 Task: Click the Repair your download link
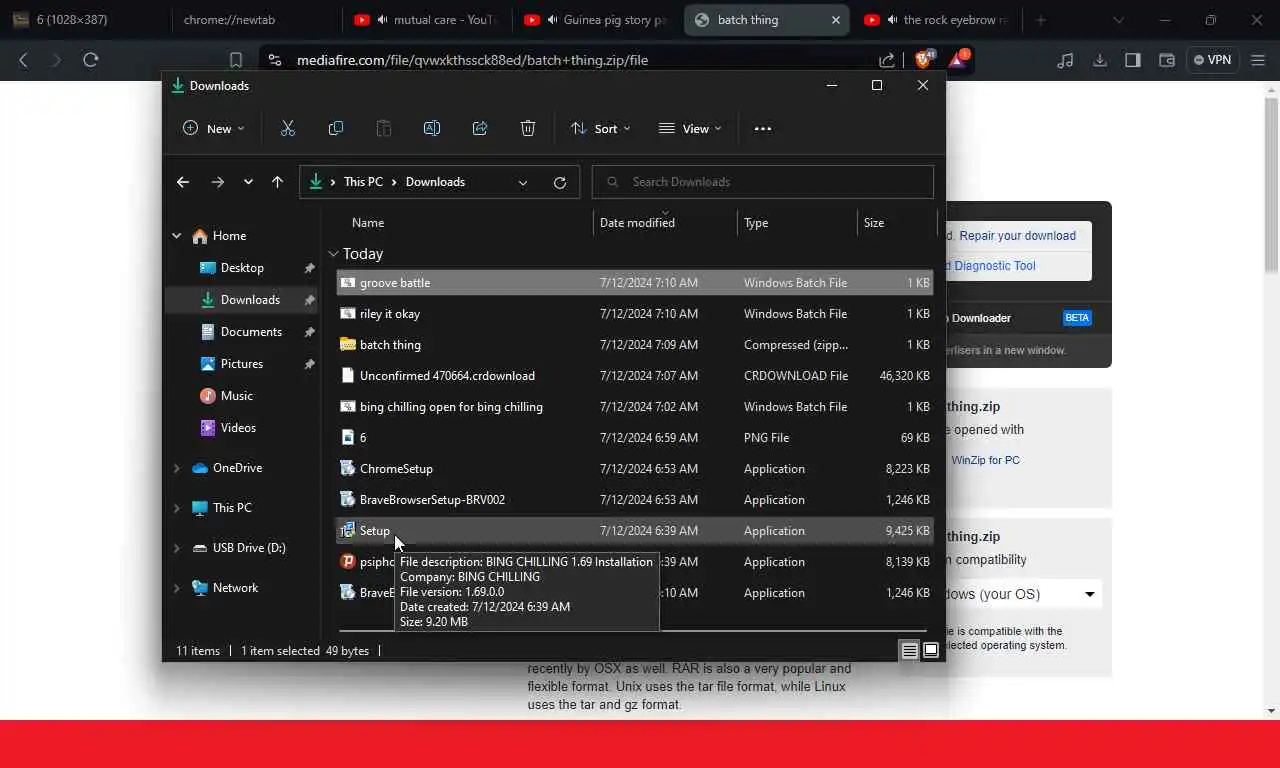pos(1017,236)
